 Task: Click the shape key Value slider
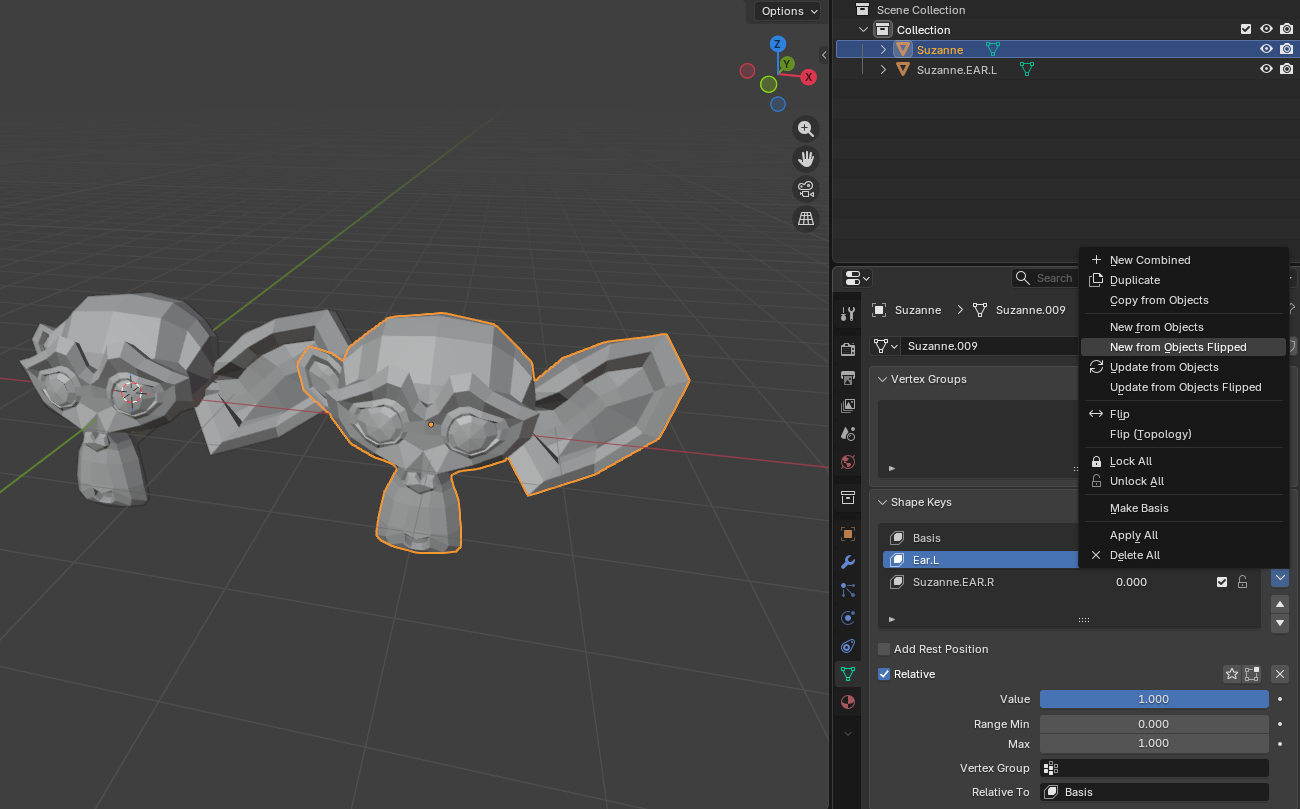tap(1154, 699)
